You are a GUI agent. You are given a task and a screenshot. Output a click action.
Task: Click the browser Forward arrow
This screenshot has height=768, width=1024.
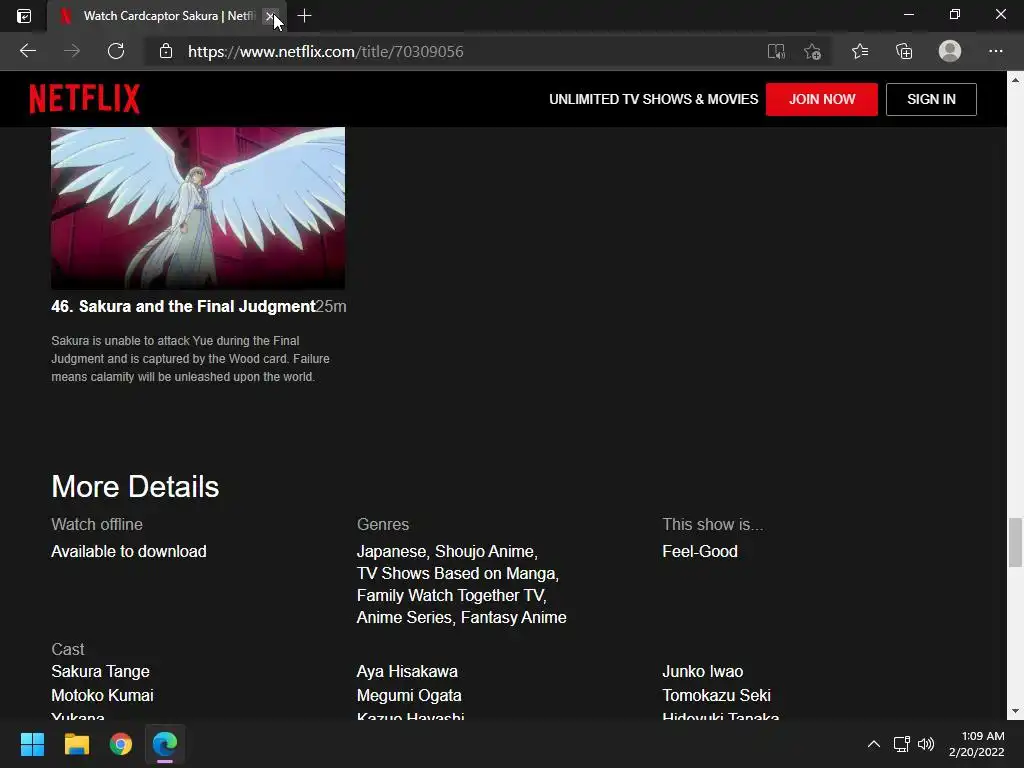[72, 51]
